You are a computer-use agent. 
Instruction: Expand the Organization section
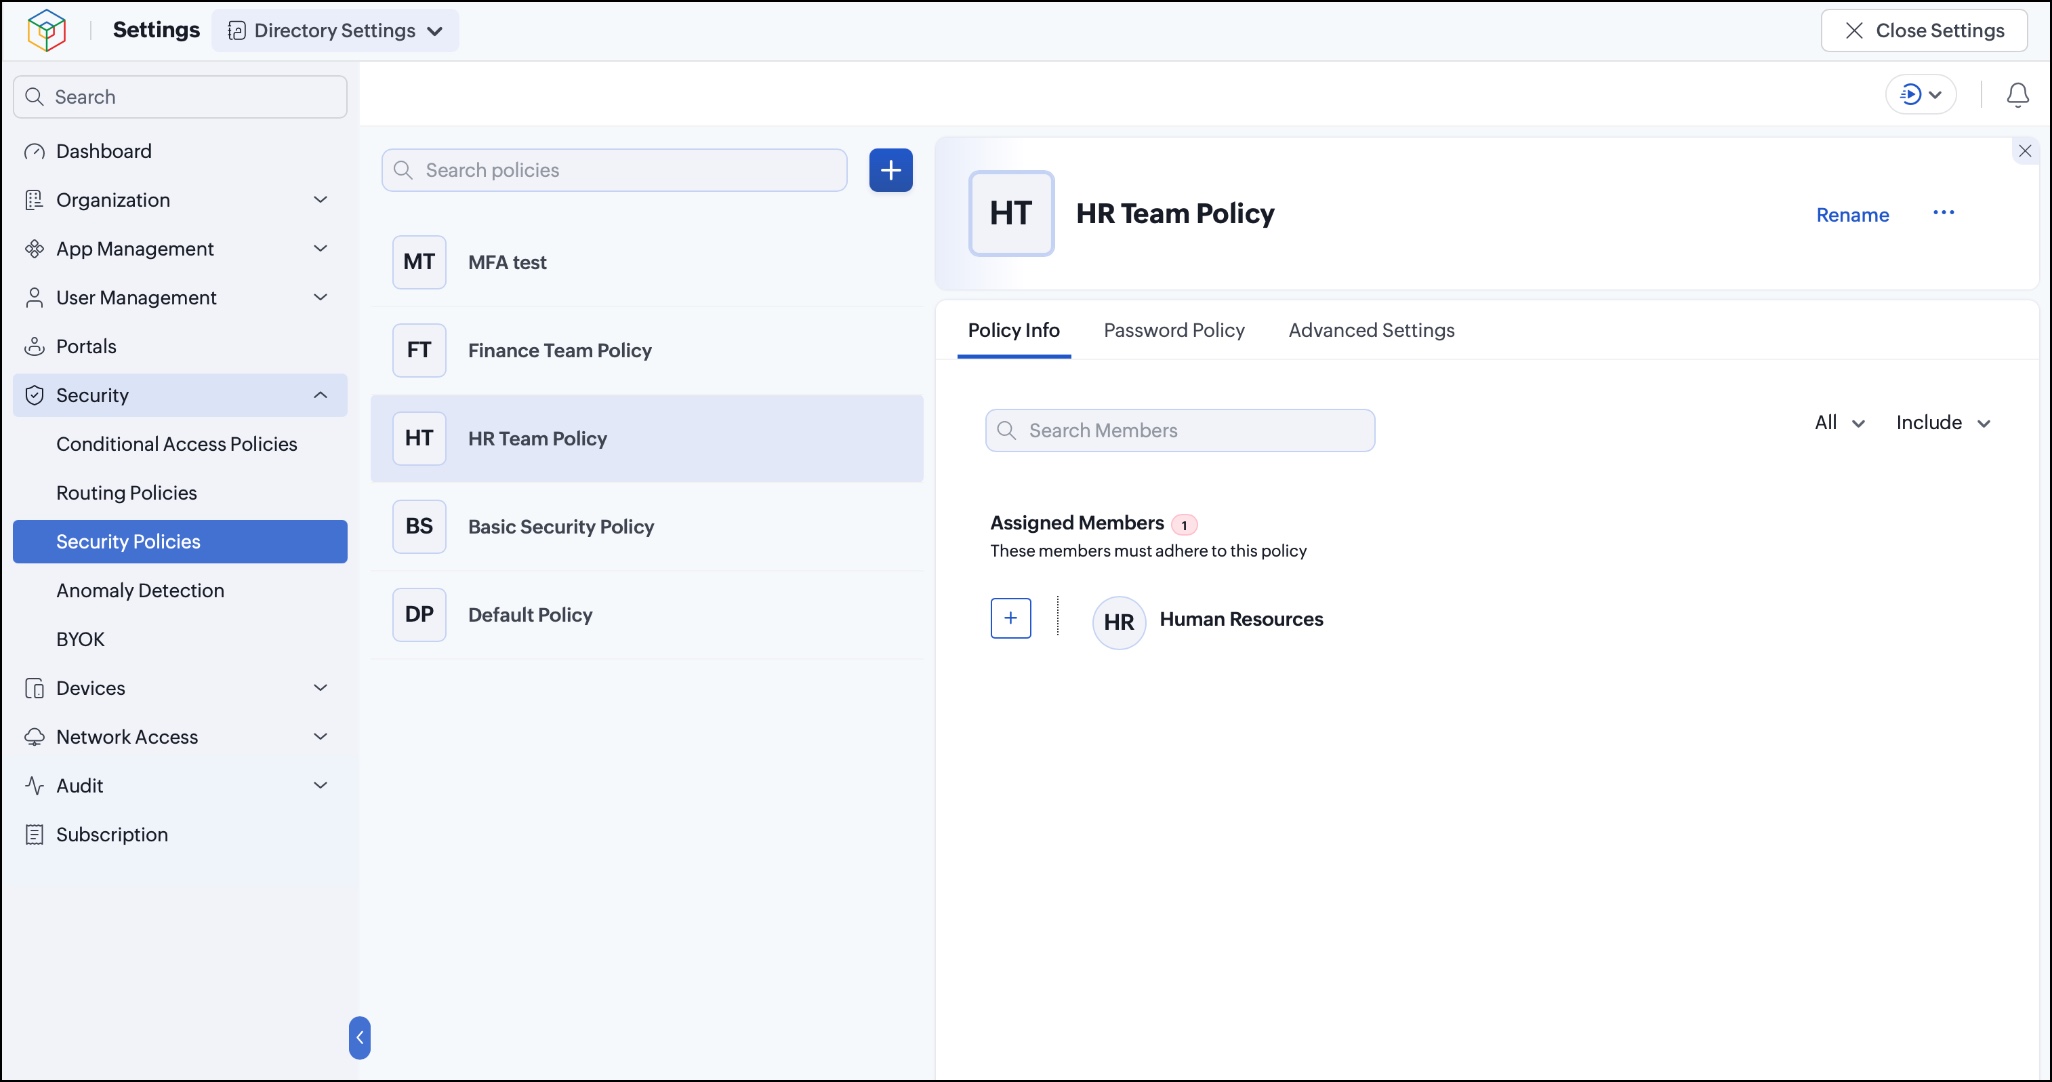pyautogui.click(x=321, y=200)
